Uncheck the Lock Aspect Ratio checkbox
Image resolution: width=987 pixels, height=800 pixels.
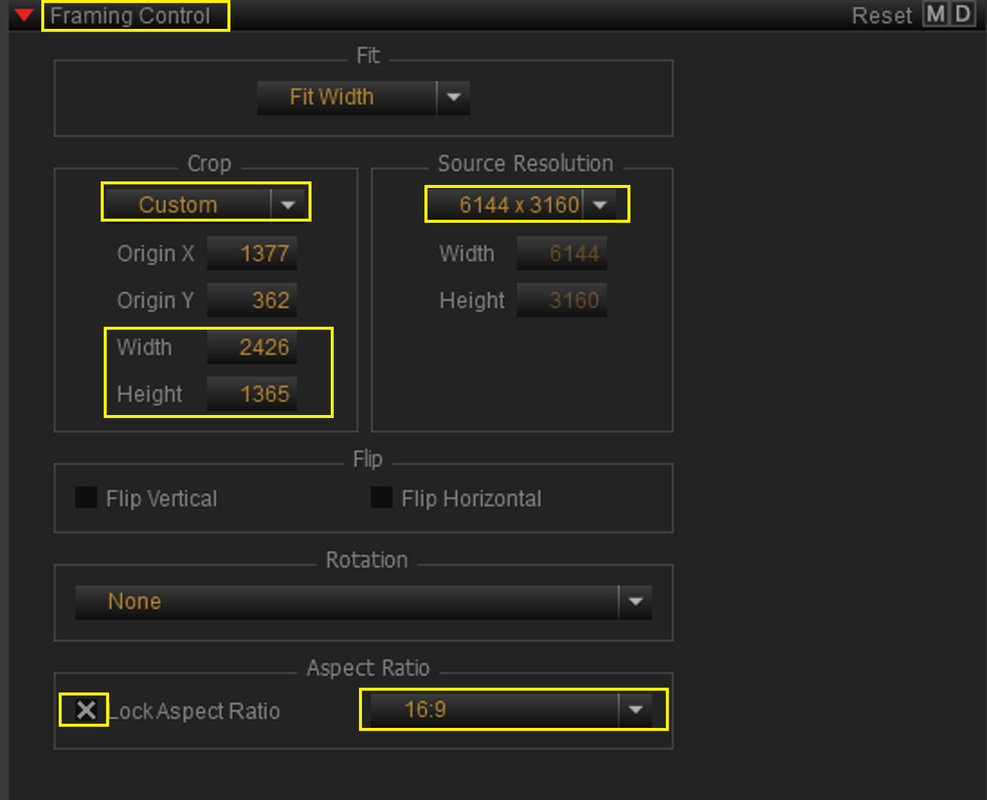tap(86, 710)
